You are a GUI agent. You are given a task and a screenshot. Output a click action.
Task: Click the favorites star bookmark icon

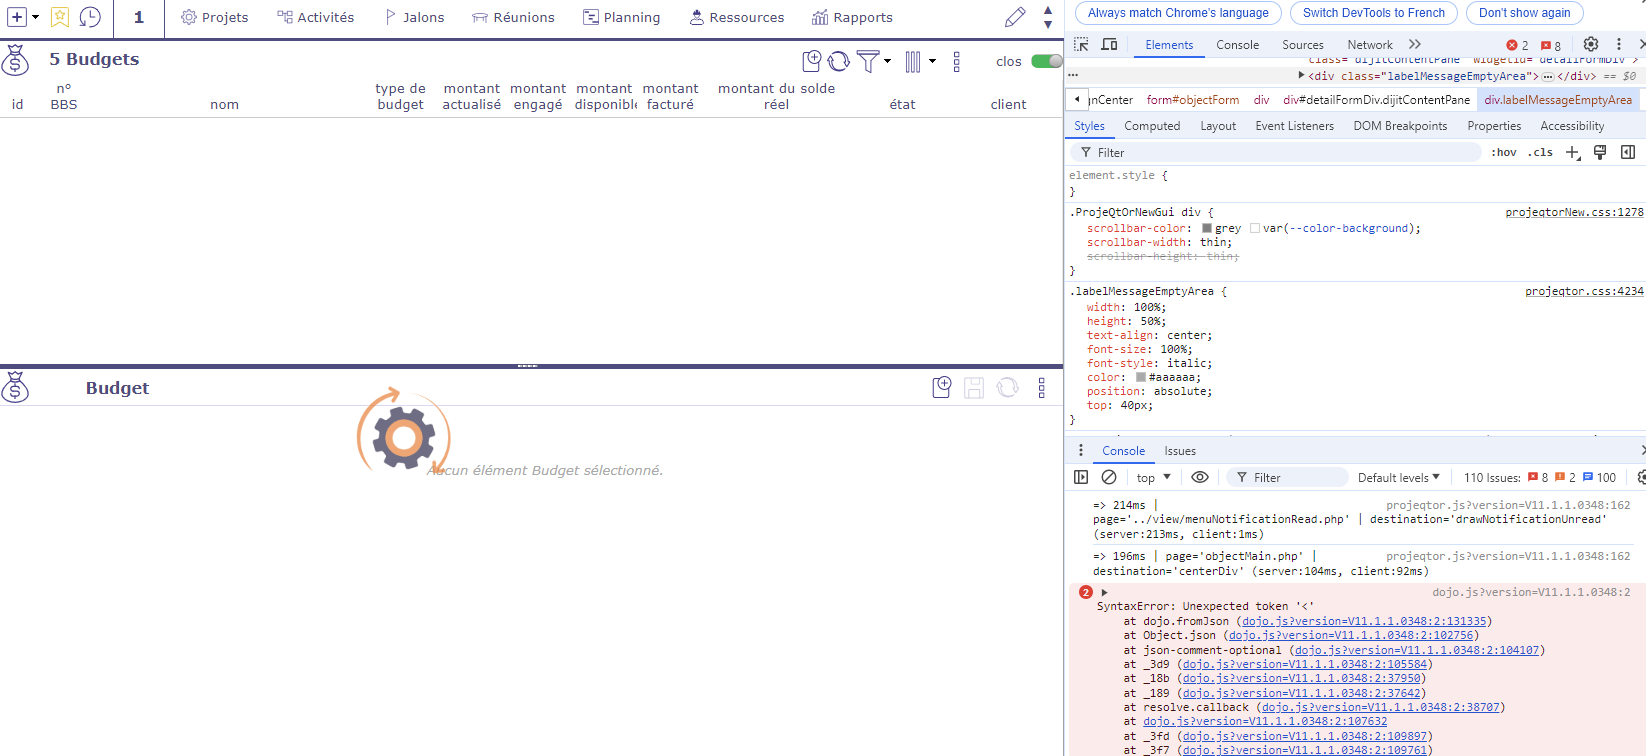click(x=60, y=17)
